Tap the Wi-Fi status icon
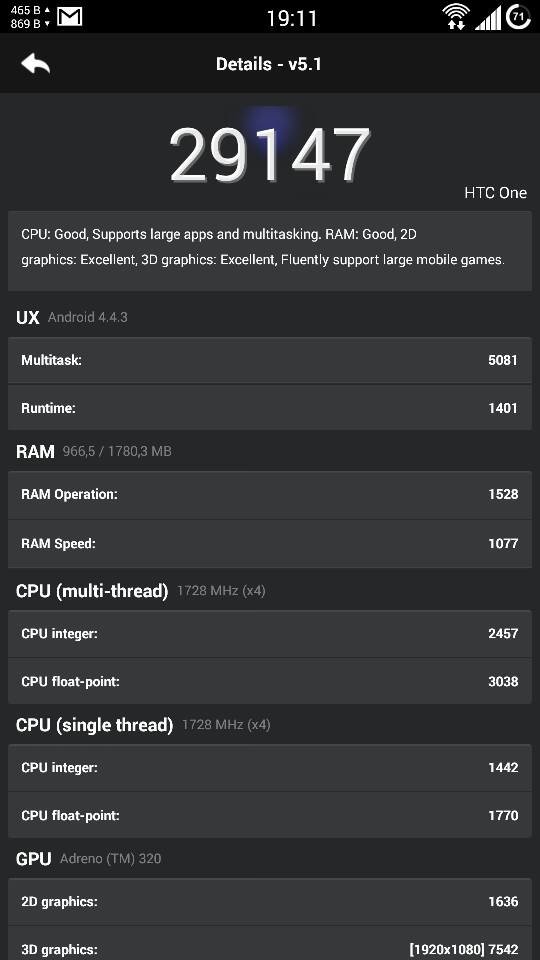540x960 pixels. [x=457, y=17]
